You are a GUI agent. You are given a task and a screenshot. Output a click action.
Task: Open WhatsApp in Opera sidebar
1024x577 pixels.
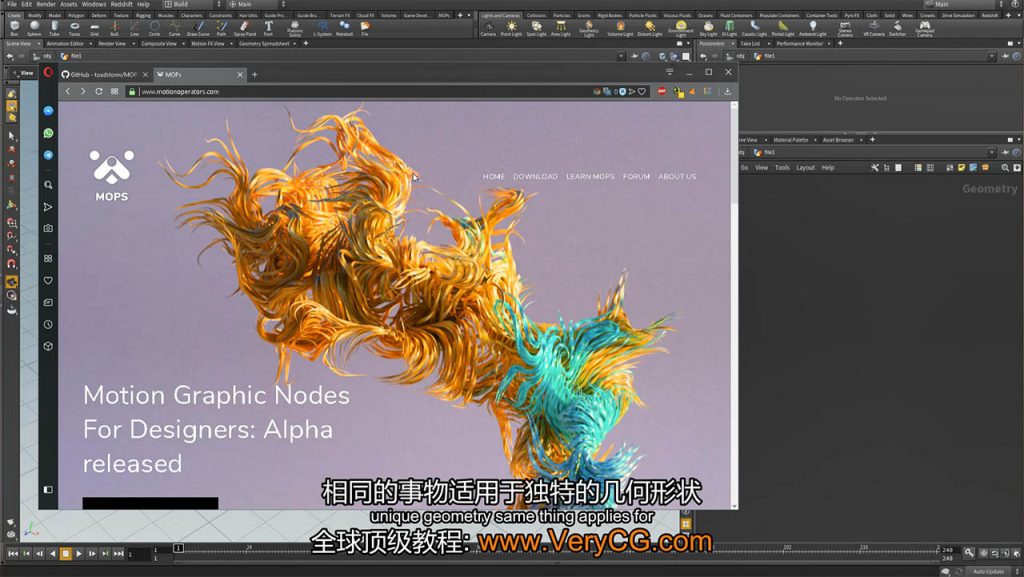point(48,133)
